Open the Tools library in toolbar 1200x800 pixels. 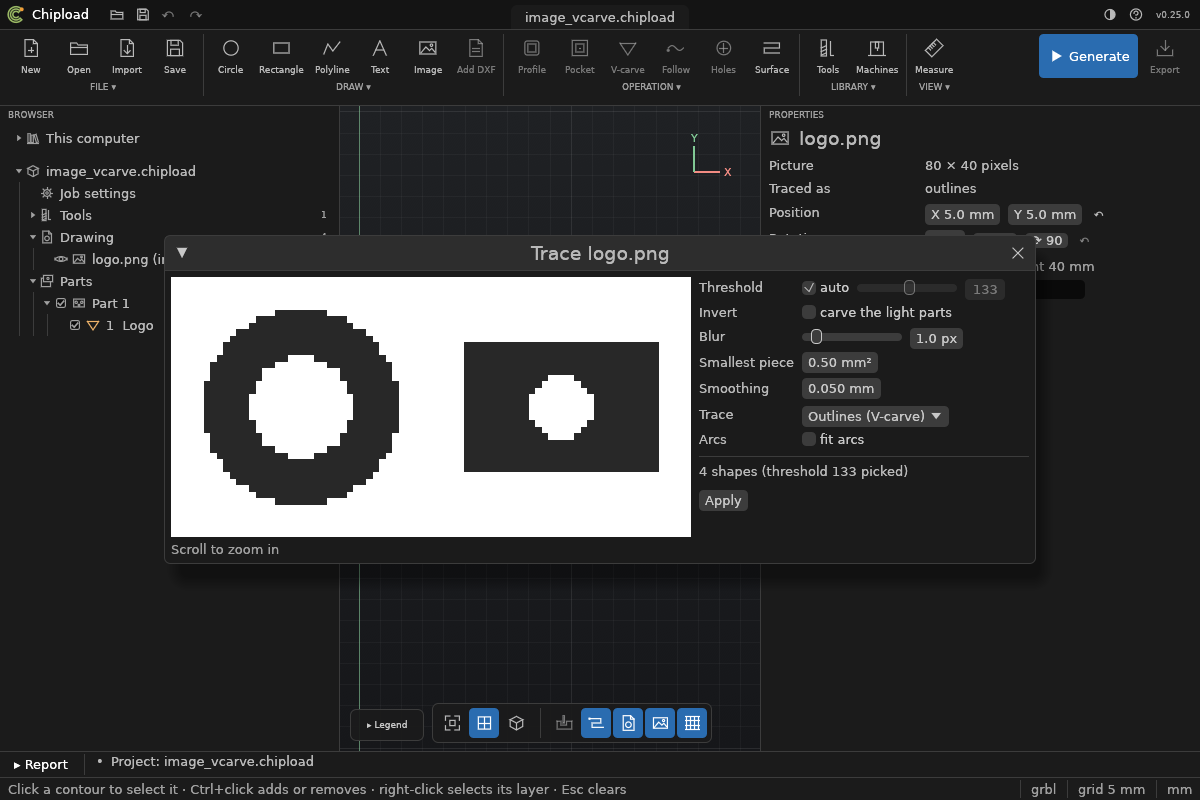tap(828, 56)
